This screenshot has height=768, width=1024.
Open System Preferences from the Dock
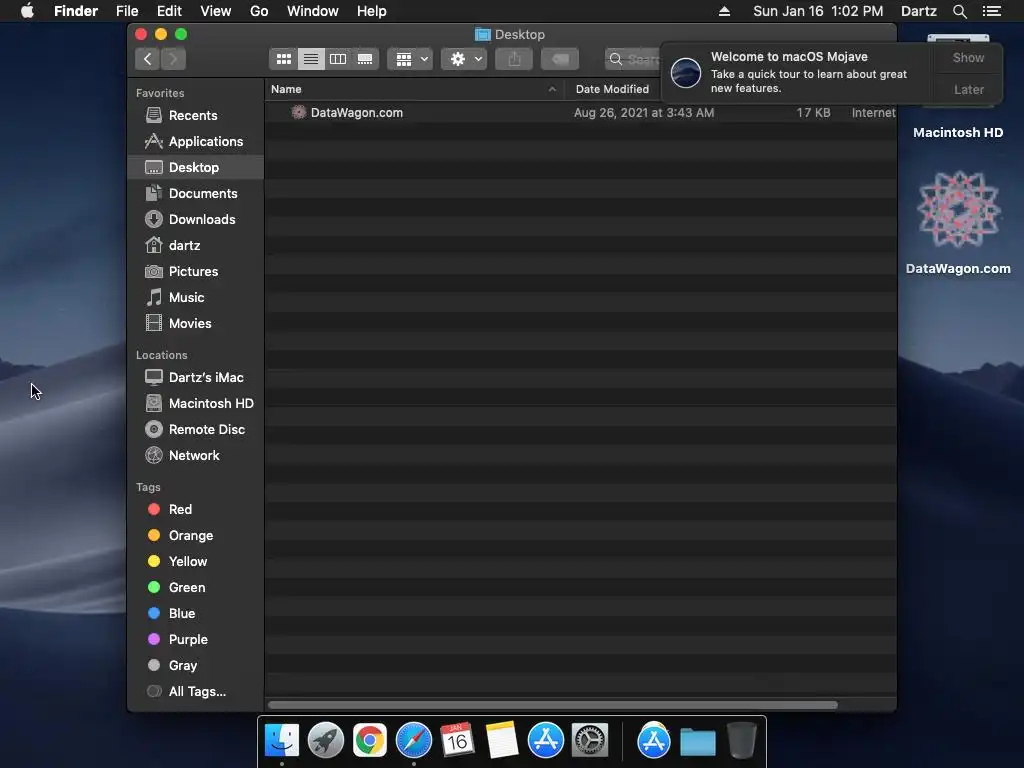click(590, 741)
